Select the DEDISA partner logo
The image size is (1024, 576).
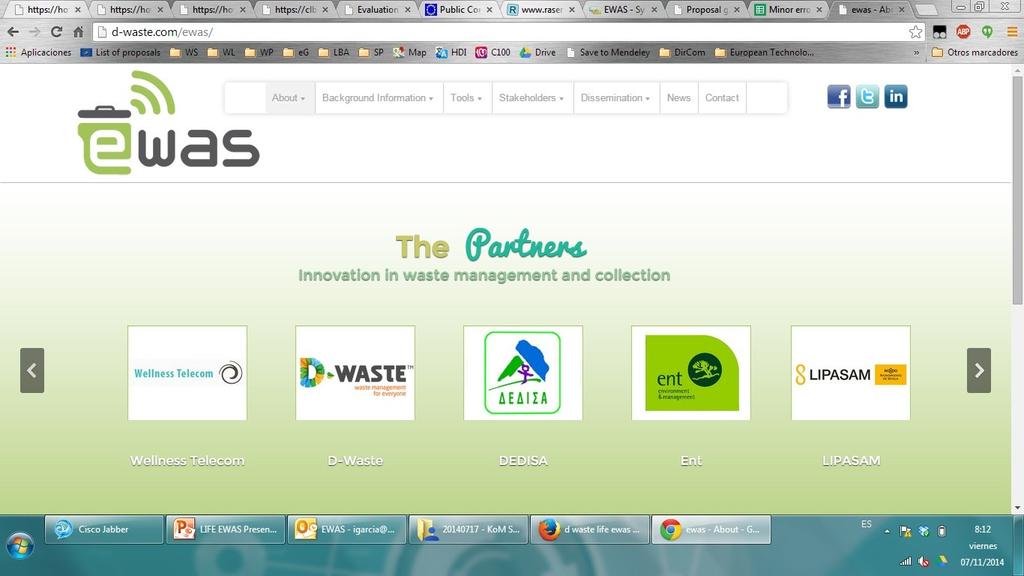pyautogui.click(x=523, y=373)
